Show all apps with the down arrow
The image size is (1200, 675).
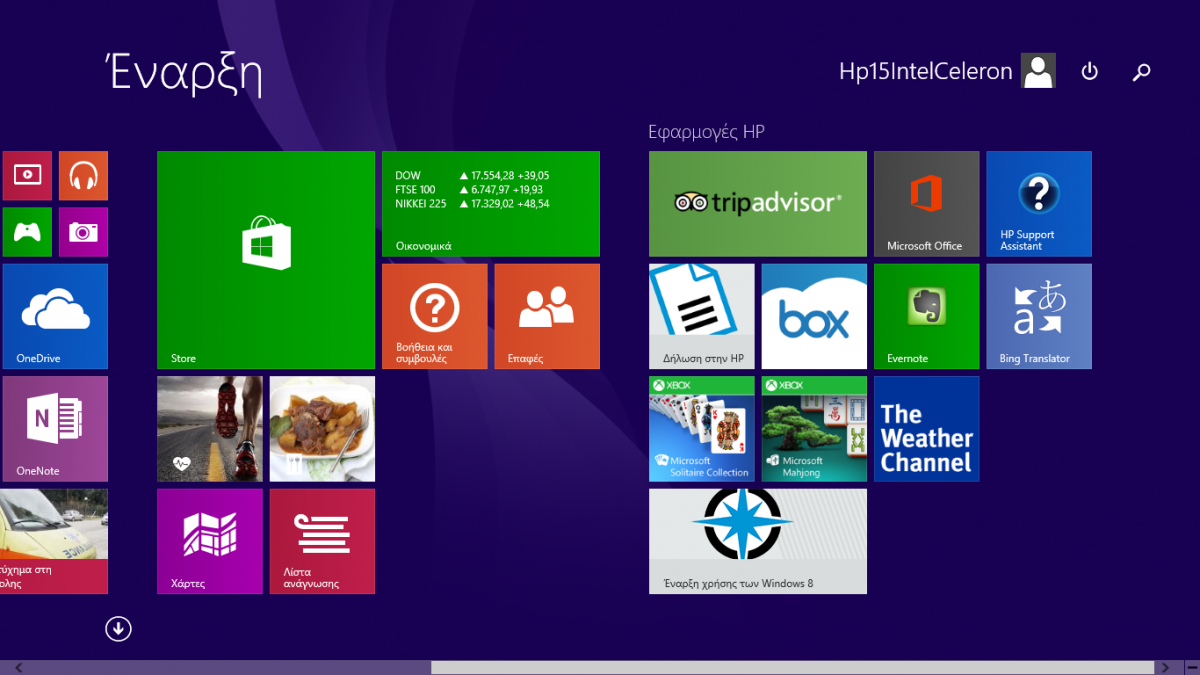118,628
